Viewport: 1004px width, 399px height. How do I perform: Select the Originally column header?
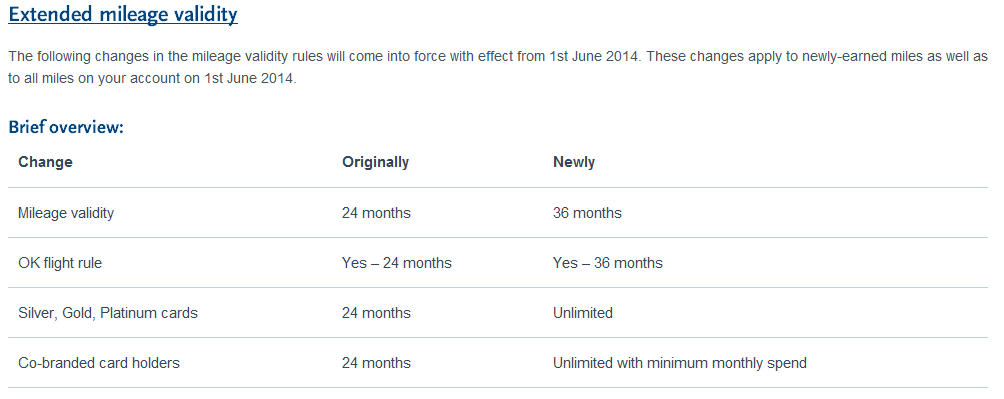pos(375,162)
